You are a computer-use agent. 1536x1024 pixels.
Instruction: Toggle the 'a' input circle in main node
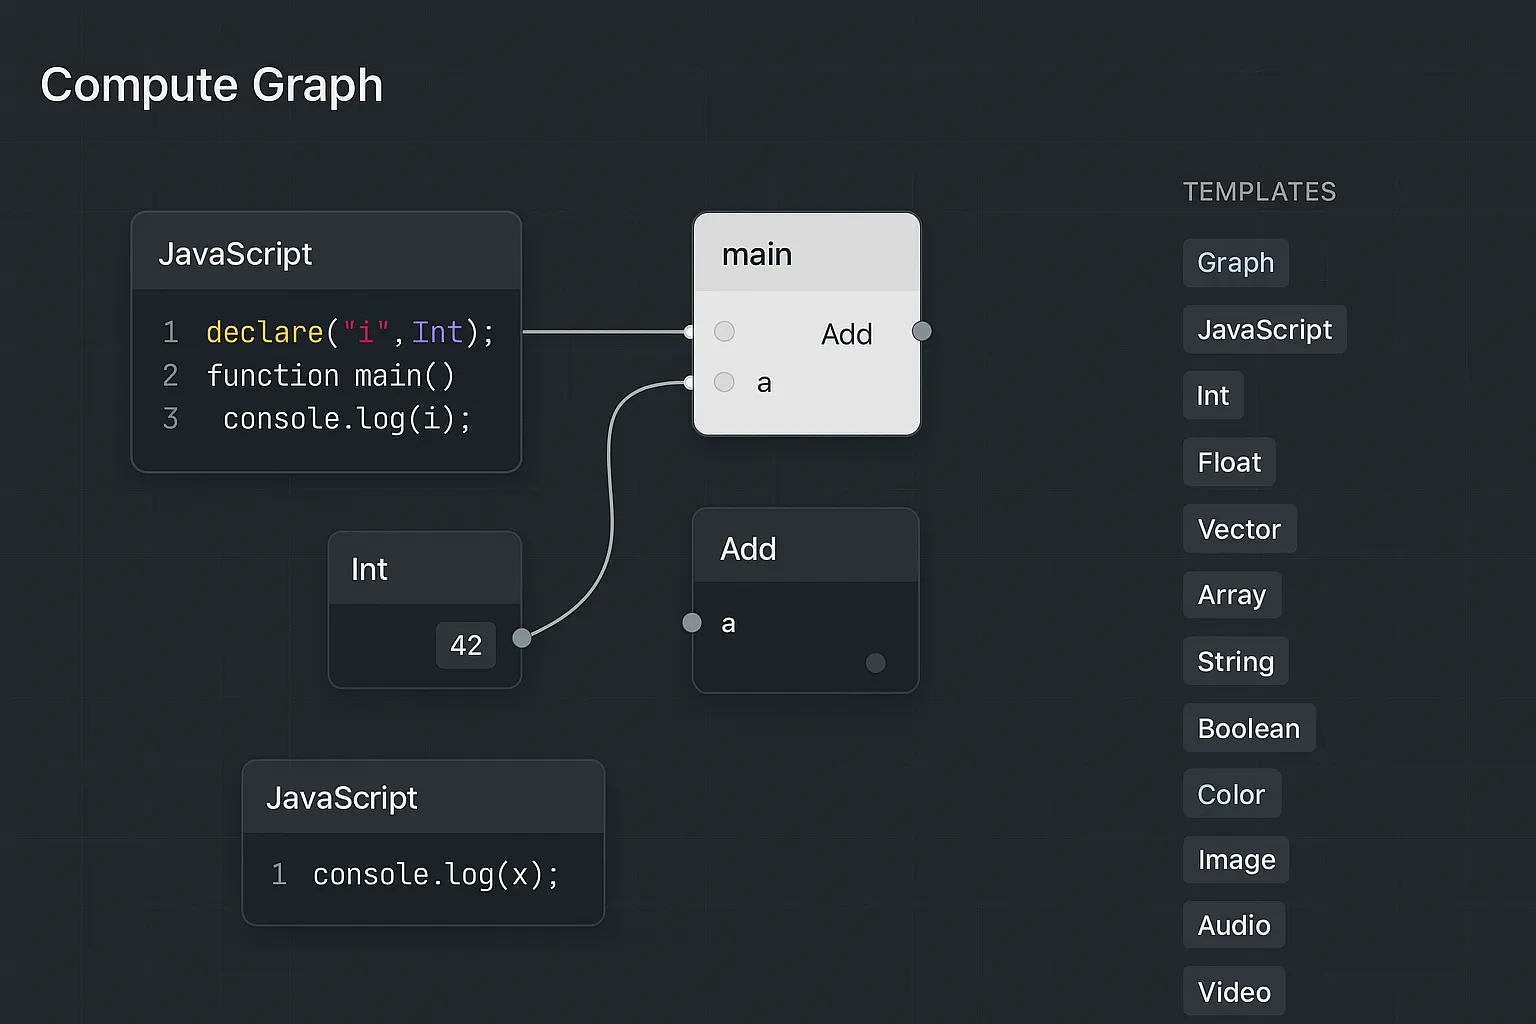coord(725,382)
